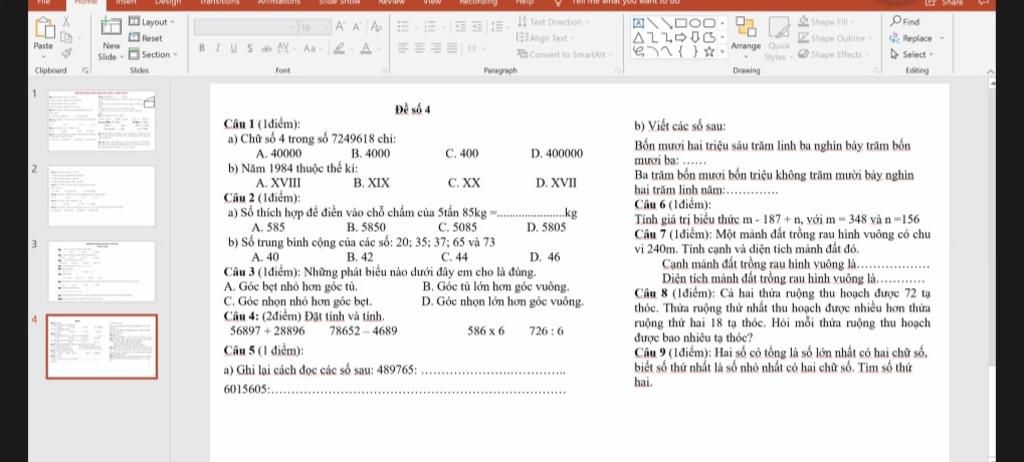Open the Arrange dropdown
1024x462 pixels.
click(x=746, y=36)
